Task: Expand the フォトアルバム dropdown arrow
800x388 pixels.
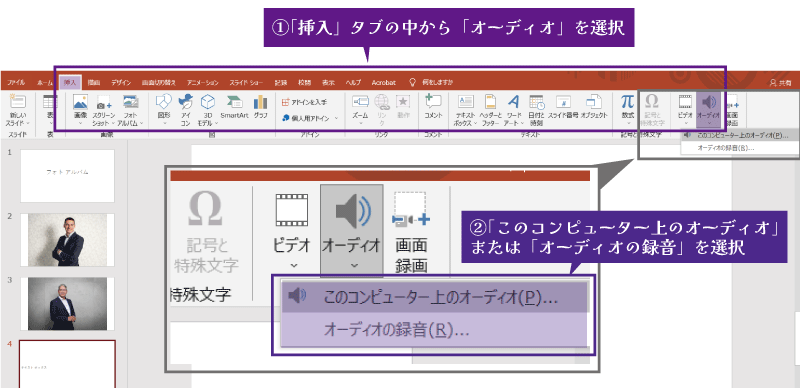Action: pyautogui.click(x=141, y=124)
